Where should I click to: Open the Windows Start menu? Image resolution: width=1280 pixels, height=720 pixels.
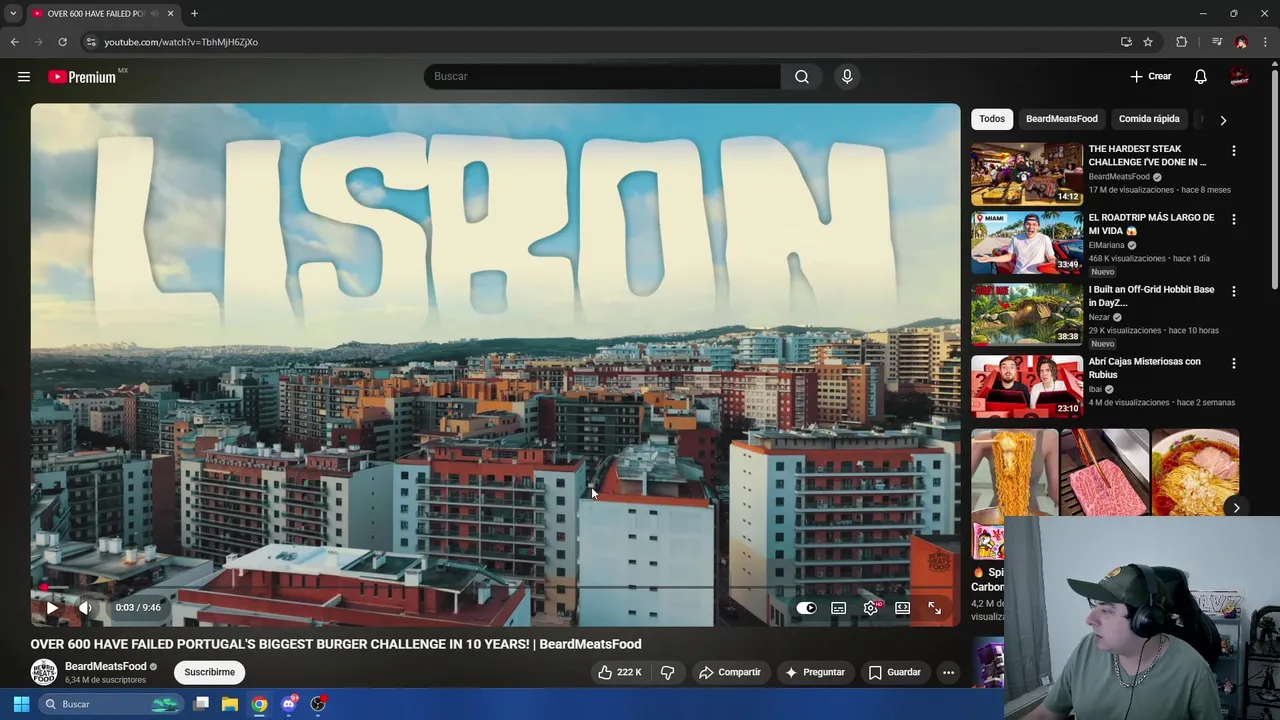21,704
